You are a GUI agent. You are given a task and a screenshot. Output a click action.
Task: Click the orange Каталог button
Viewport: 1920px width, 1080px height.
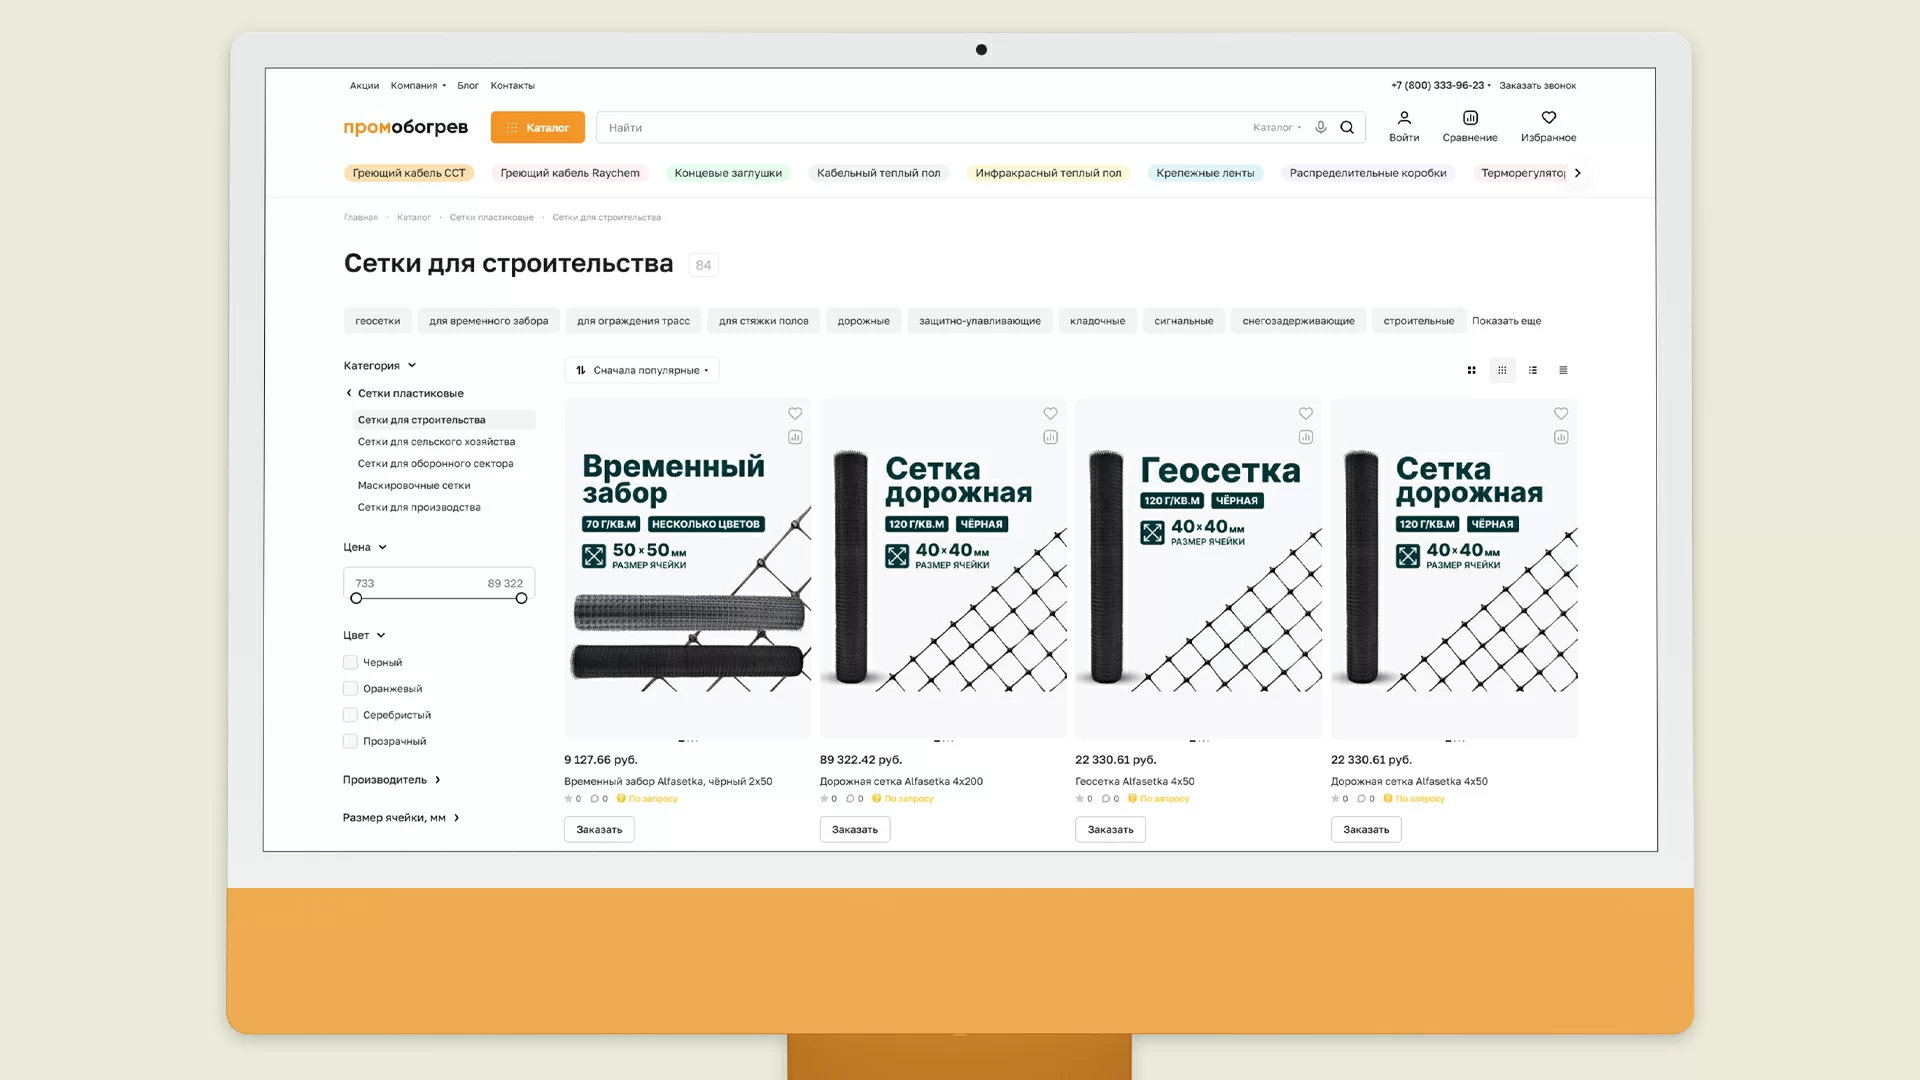(x=538, y=127)
